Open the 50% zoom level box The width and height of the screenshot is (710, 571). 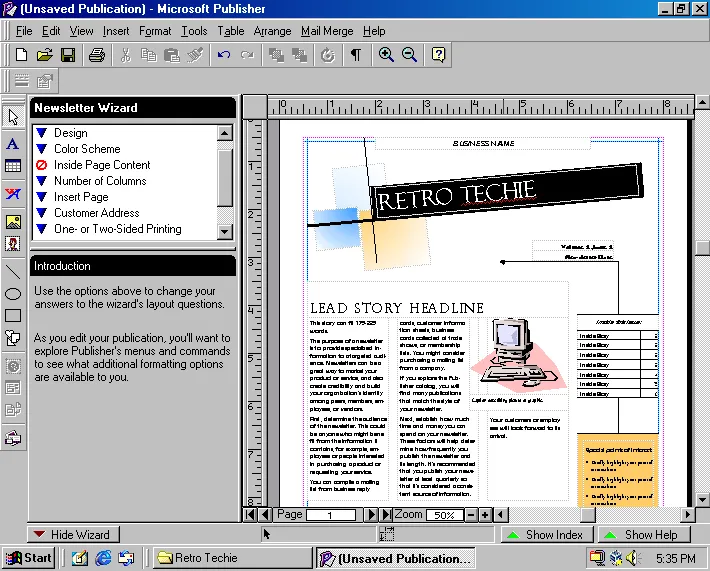(x=444, y=515)
